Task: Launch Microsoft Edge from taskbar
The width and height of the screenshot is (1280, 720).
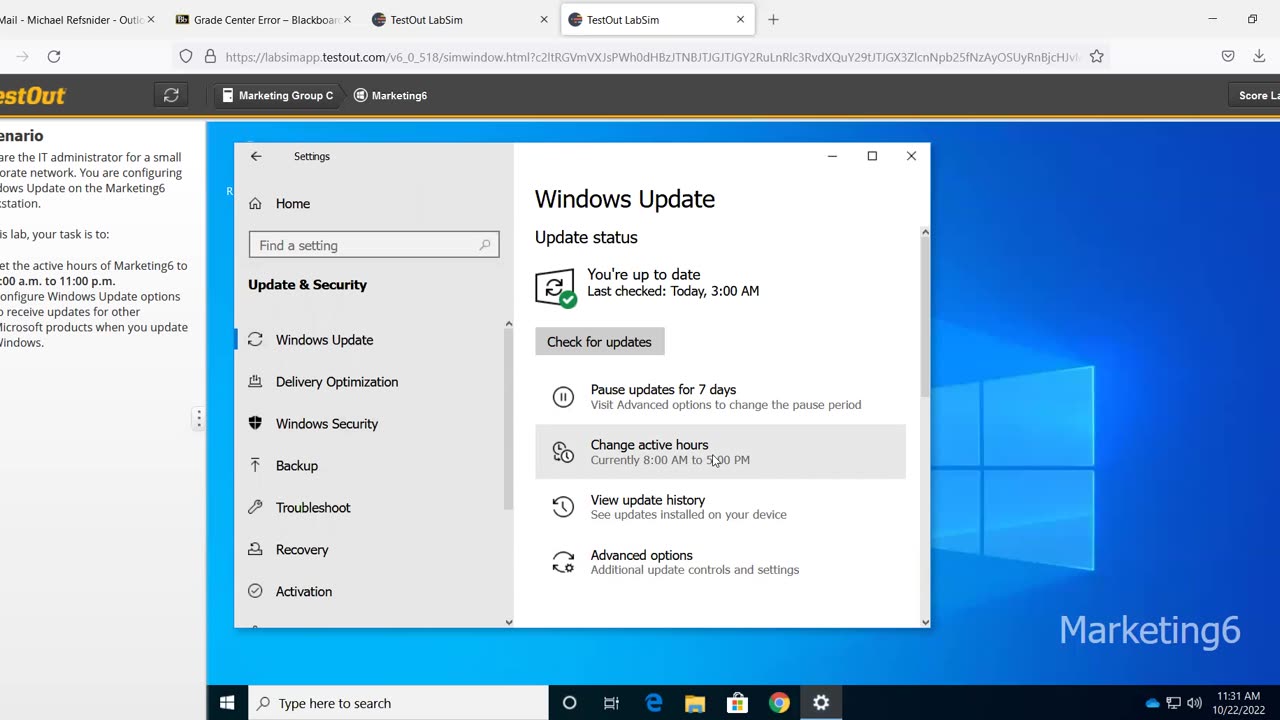Action: pyautogui.click(x=653, y=703)
